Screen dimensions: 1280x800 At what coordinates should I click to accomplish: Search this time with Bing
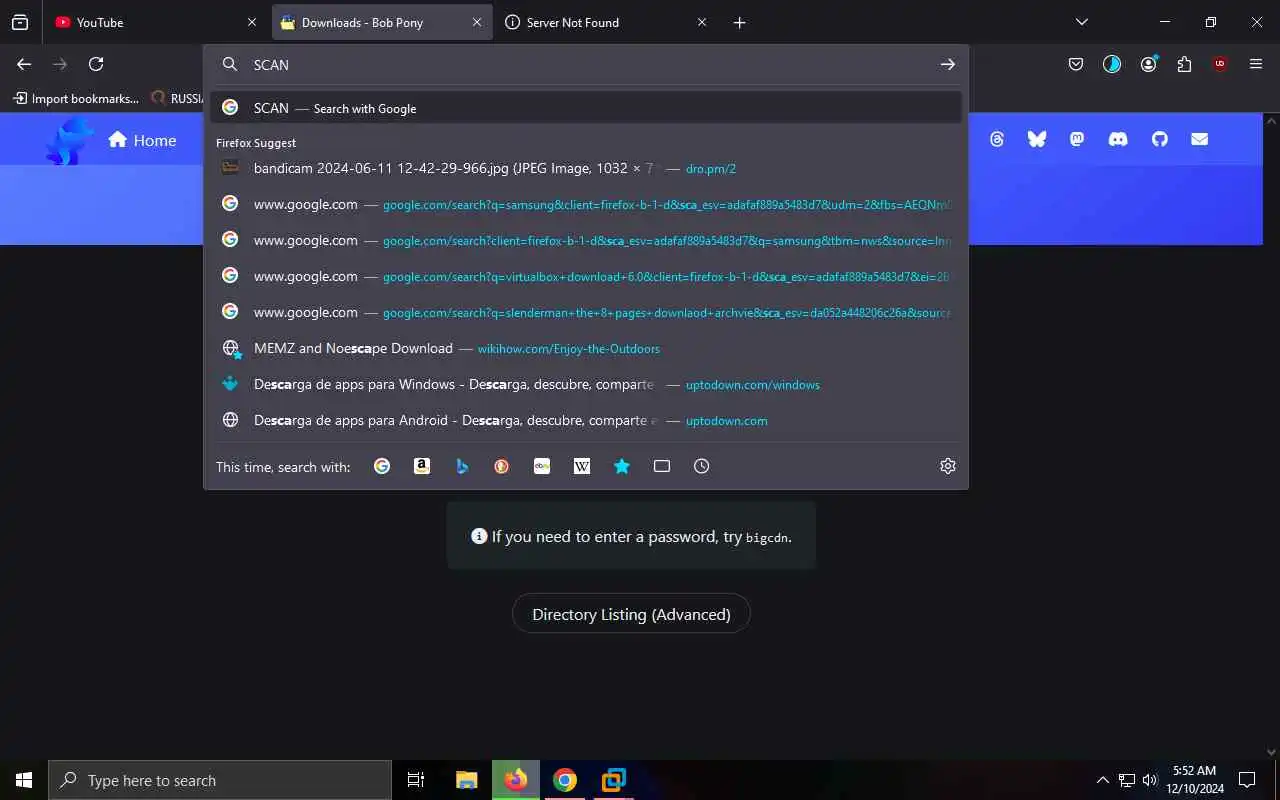(462, 466)
